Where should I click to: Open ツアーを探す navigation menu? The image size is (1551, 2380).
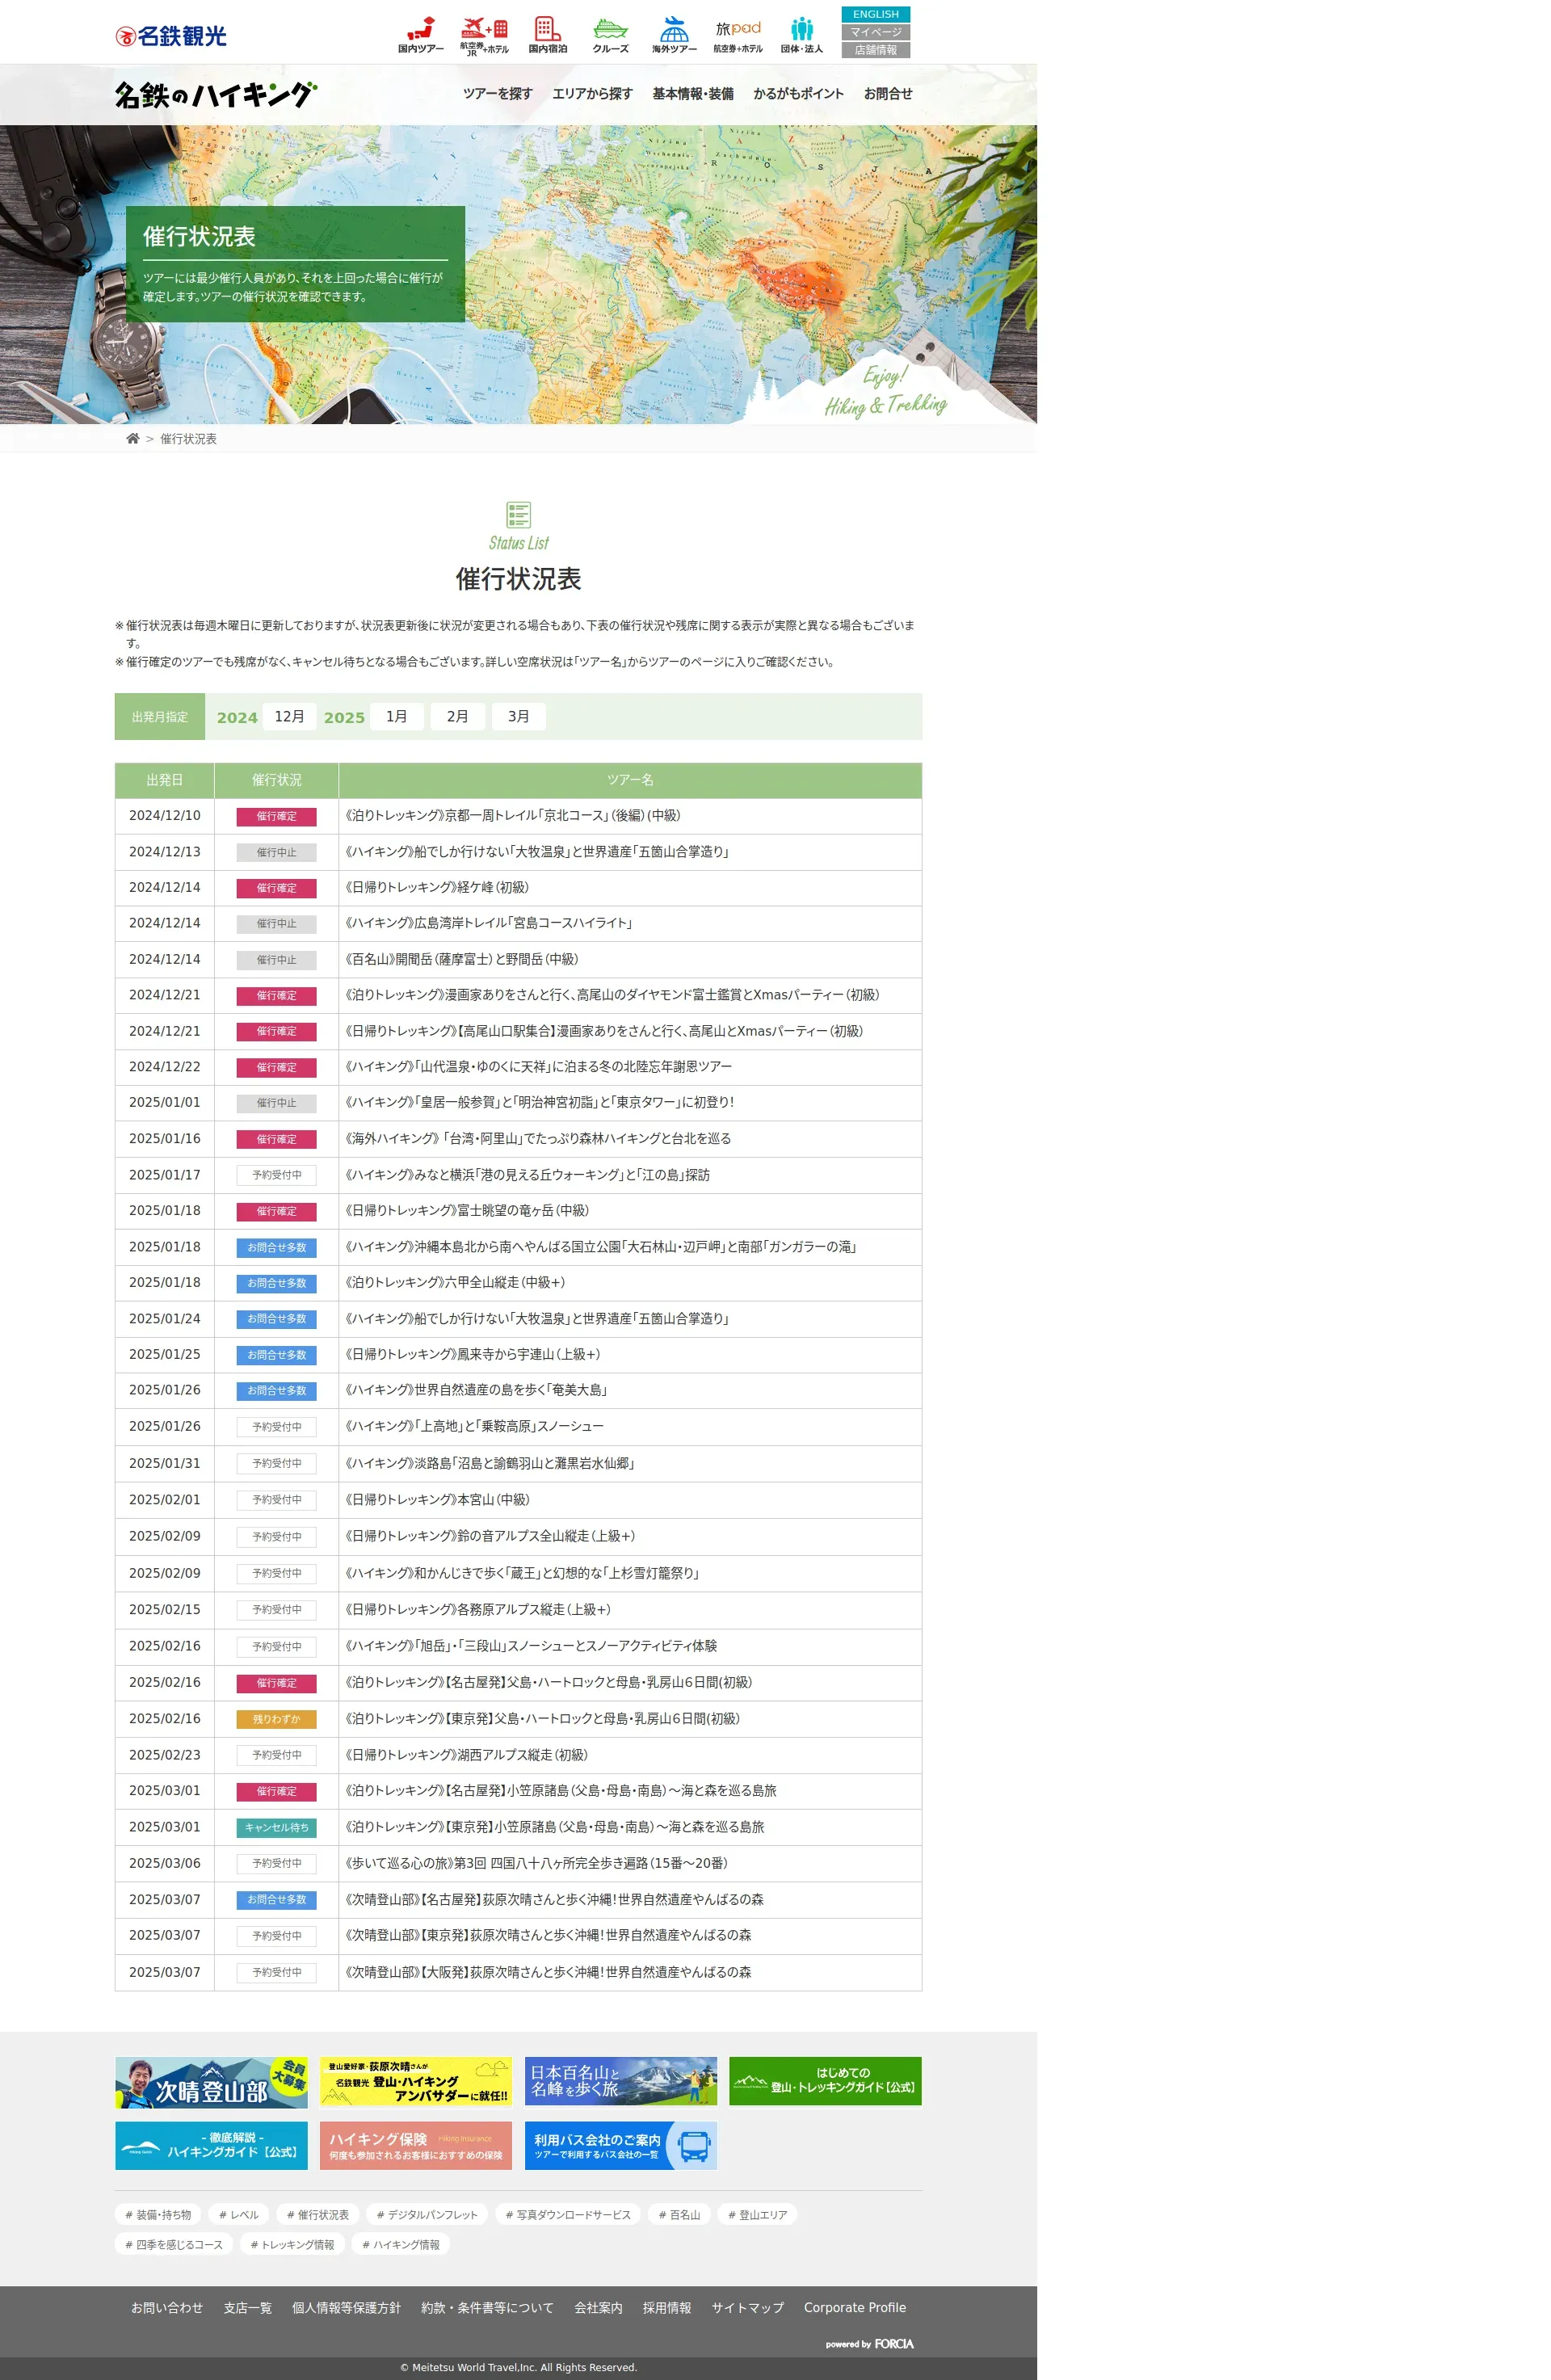pos(497,94)
